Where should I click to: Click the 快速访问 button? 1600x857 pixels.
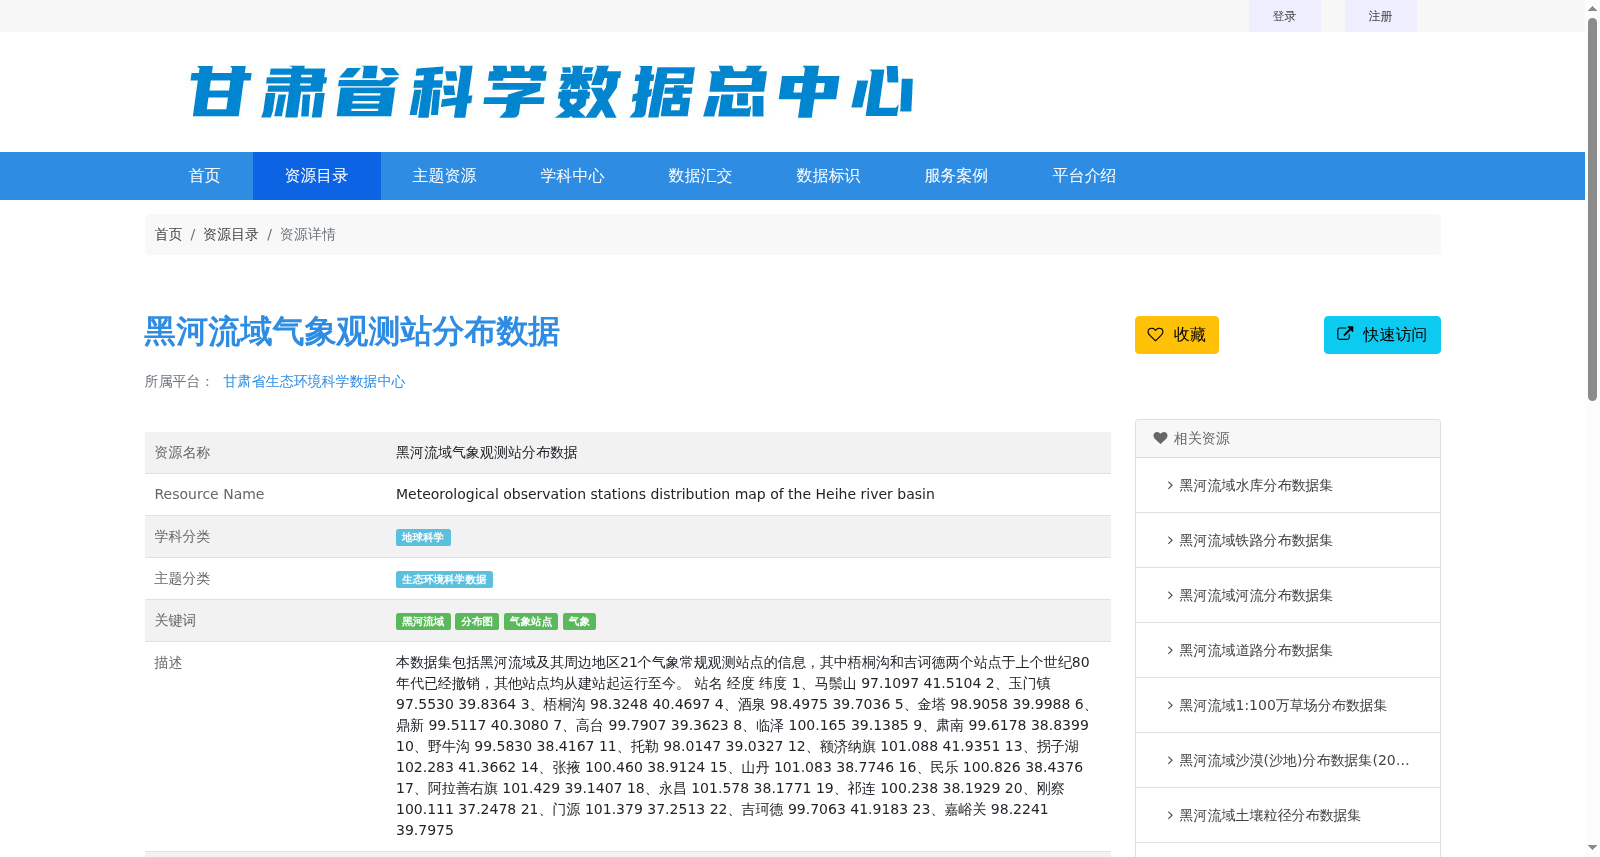(1382, 335)
